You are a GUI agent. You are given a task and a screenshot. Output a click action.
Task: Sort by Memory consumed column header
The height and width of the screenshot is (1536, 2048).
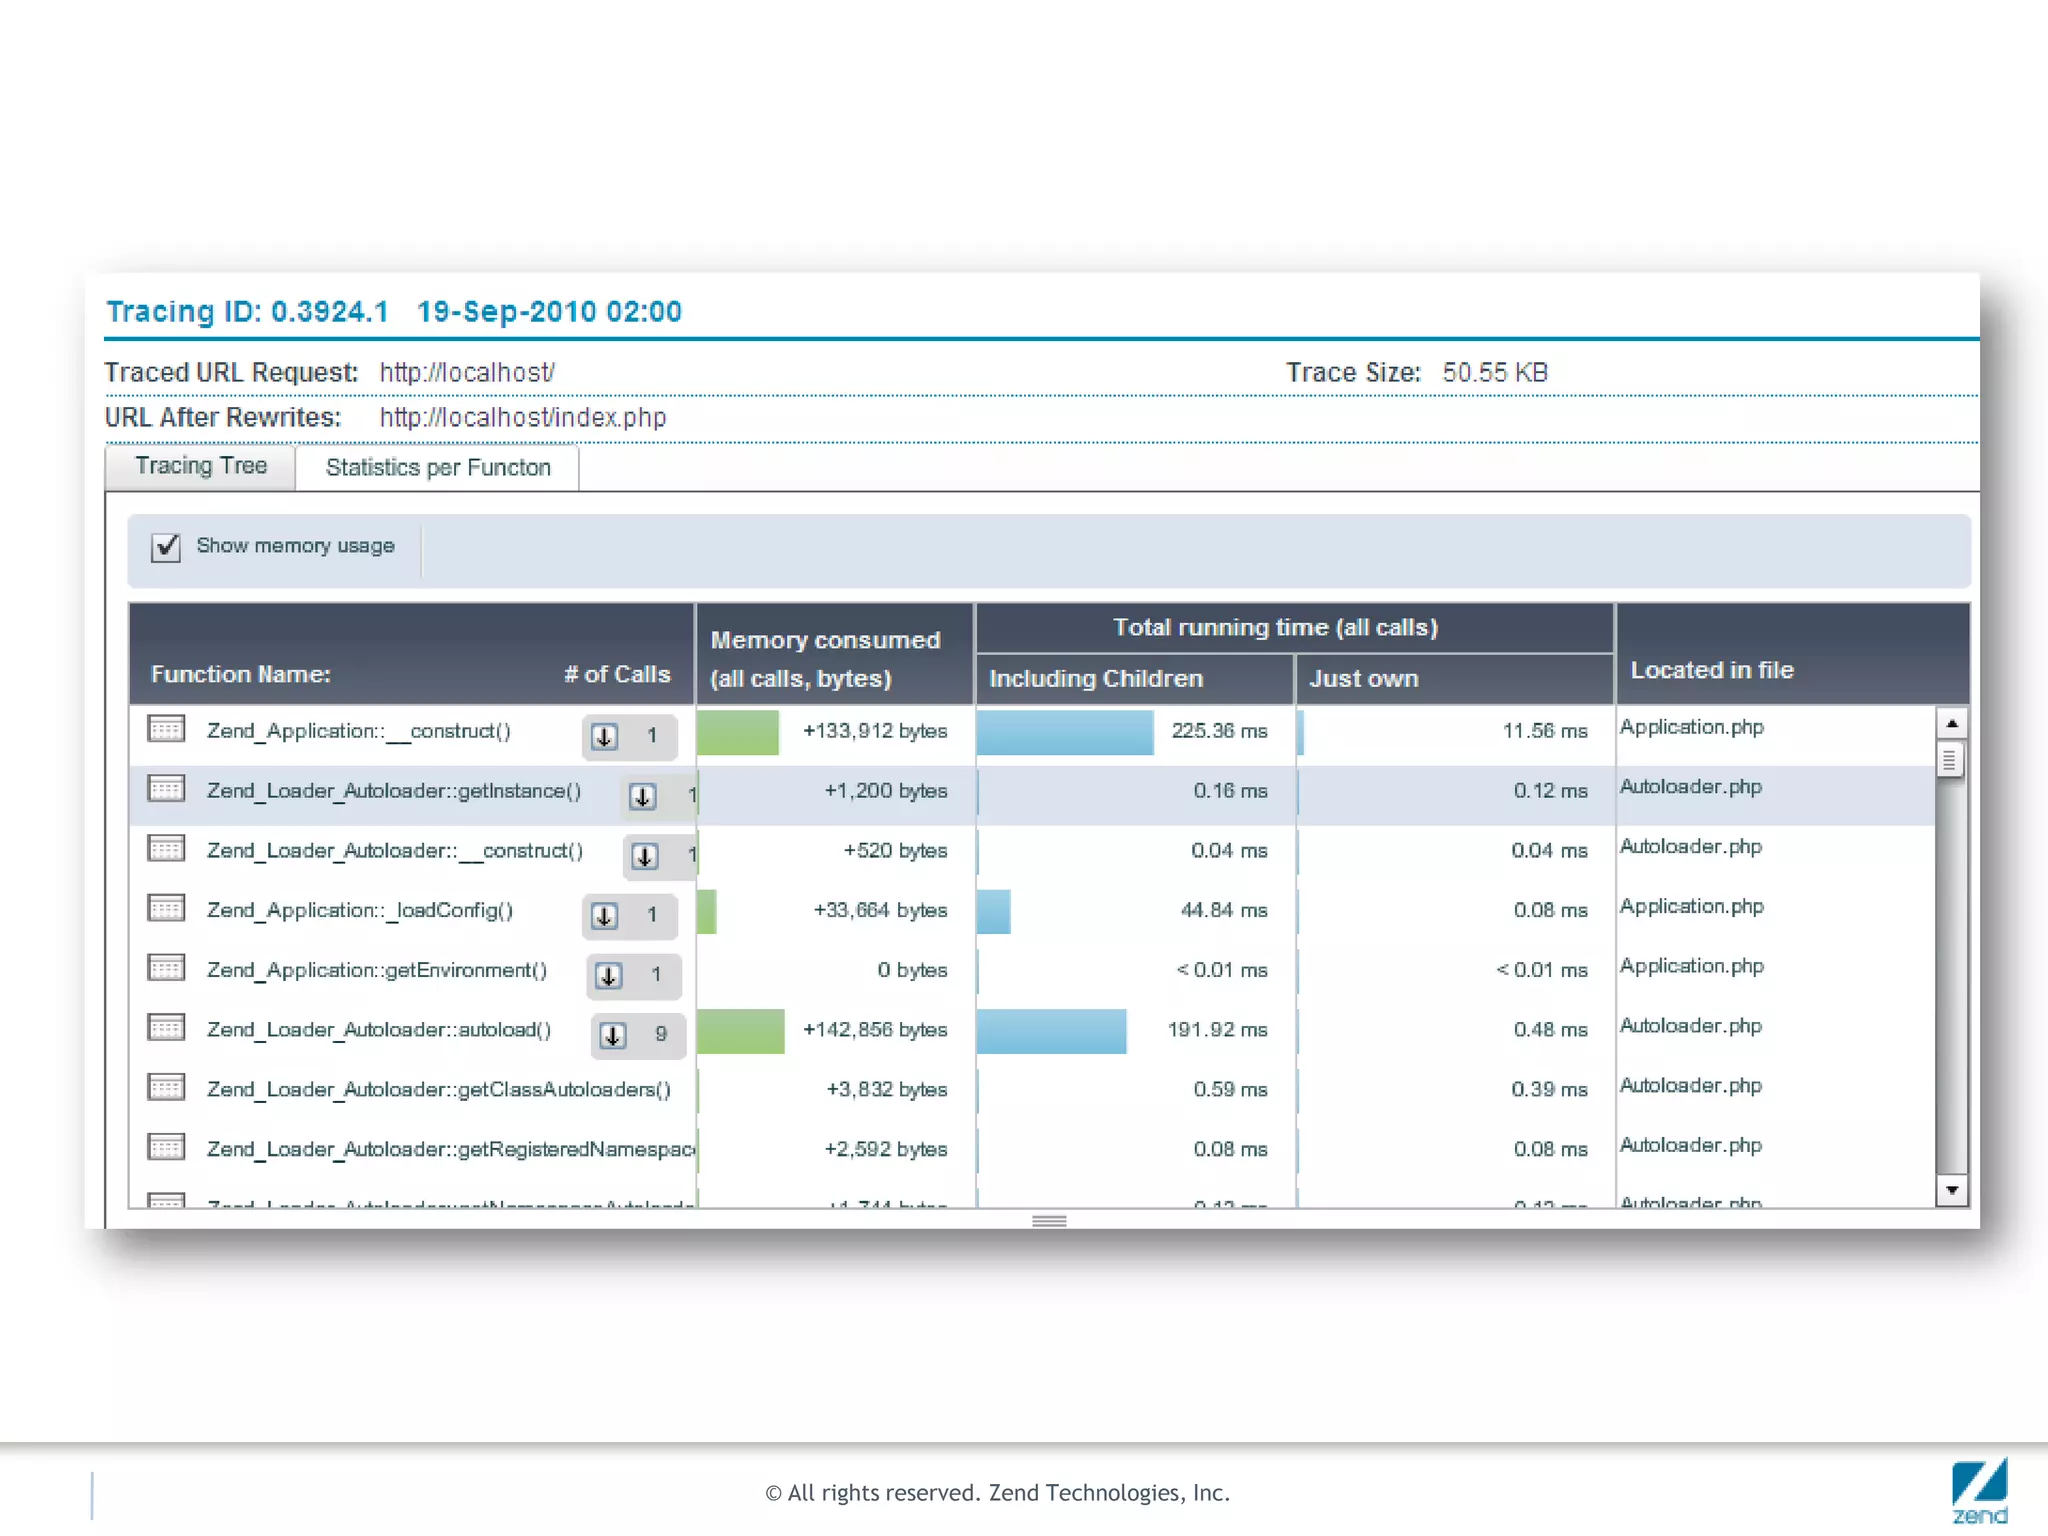pos(834,655)
